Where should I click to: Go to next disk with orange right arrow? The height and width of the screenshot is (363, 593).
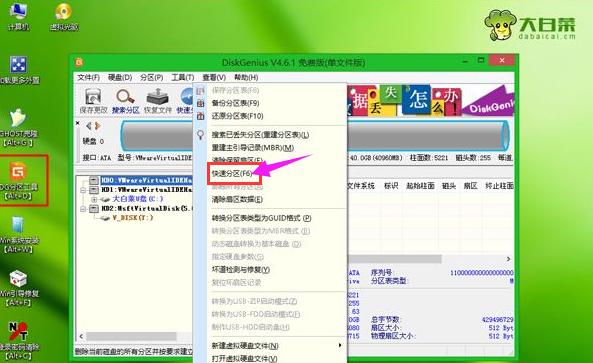98,126
